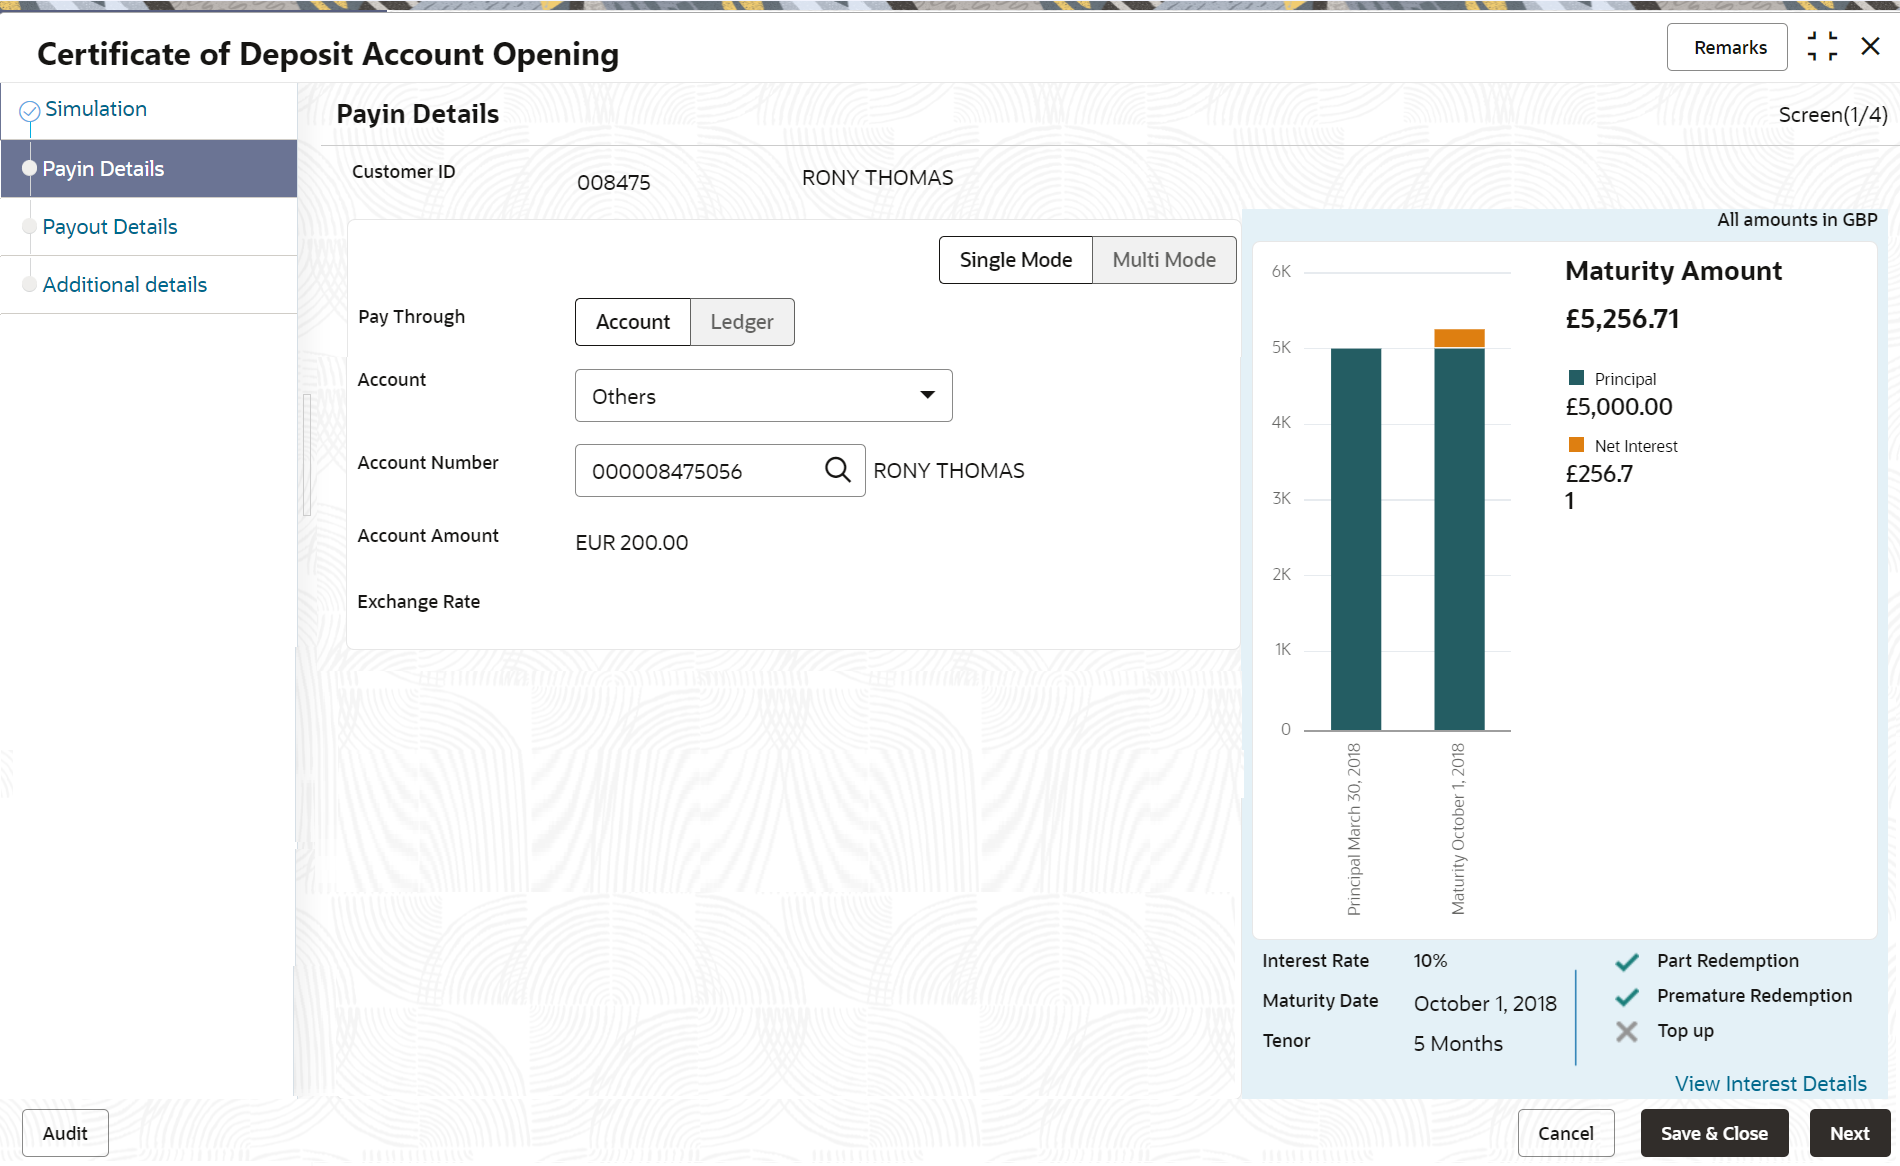Click the Account dropdown arrow
The width and height of the screenshot is (1900, 1166).
click(x=928, y=395)
